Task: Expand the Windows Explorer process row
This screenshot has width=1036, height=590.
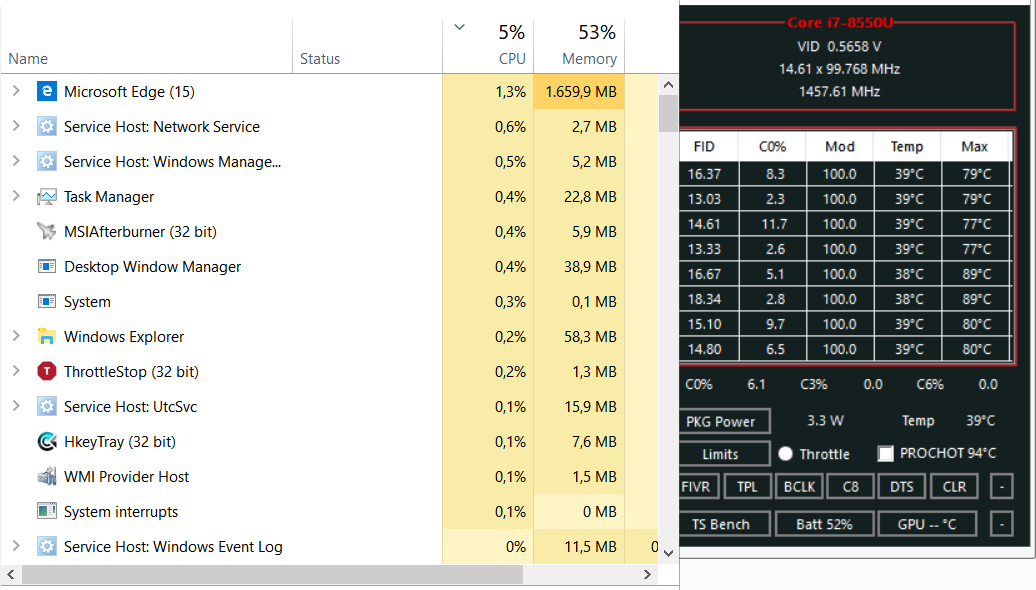Action: point(17,336)
